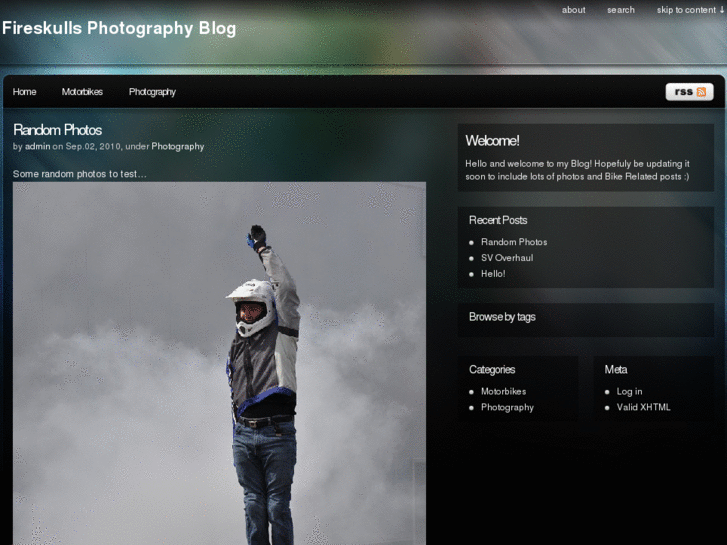This screenshot has height=545, width=727.
Task: Click the 'Some random photos to test…' text
Action: point(80,174)
